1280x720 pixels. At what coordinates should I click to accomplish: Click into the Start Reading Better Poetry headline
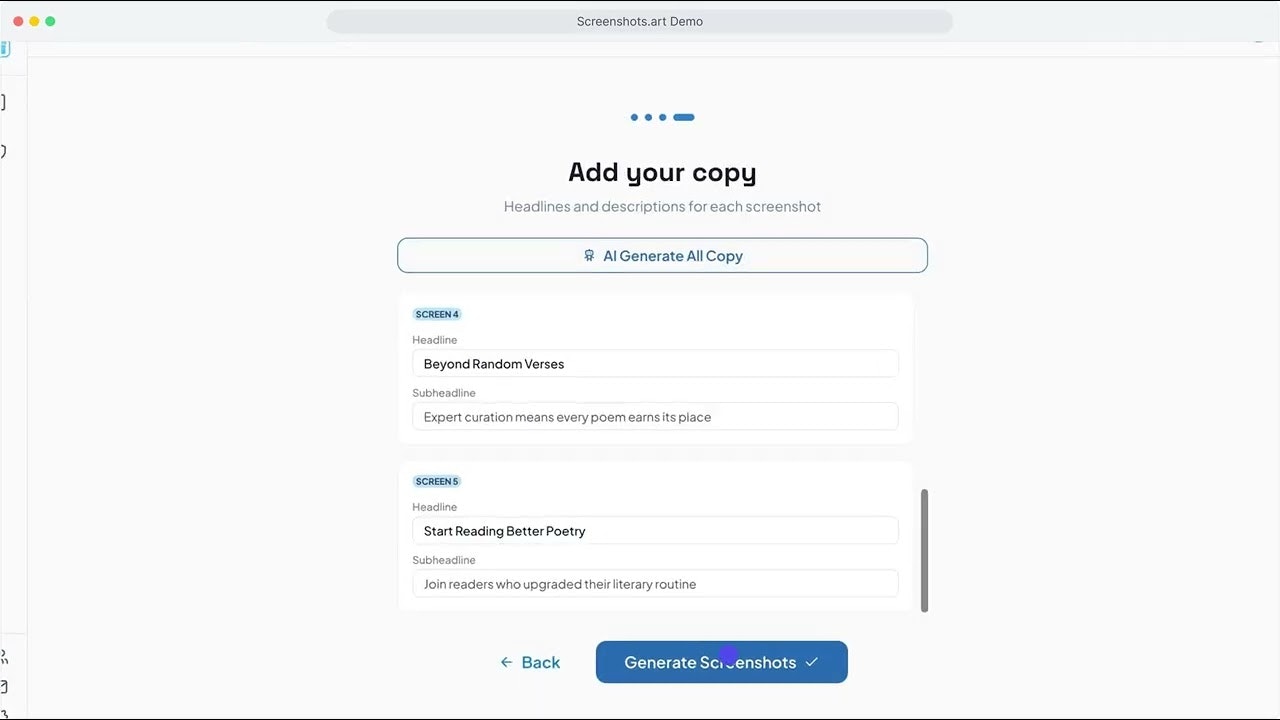tap(655, 531)
